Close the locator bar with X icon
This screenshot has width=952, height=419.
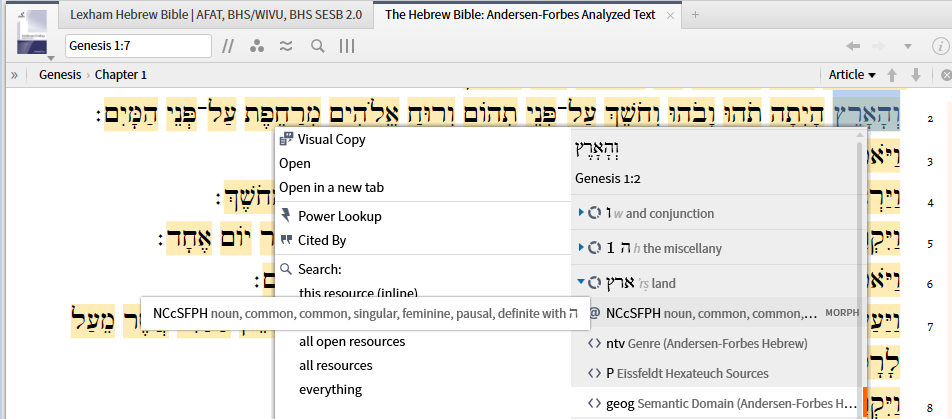pyautogui.click(x=946, y=75)
